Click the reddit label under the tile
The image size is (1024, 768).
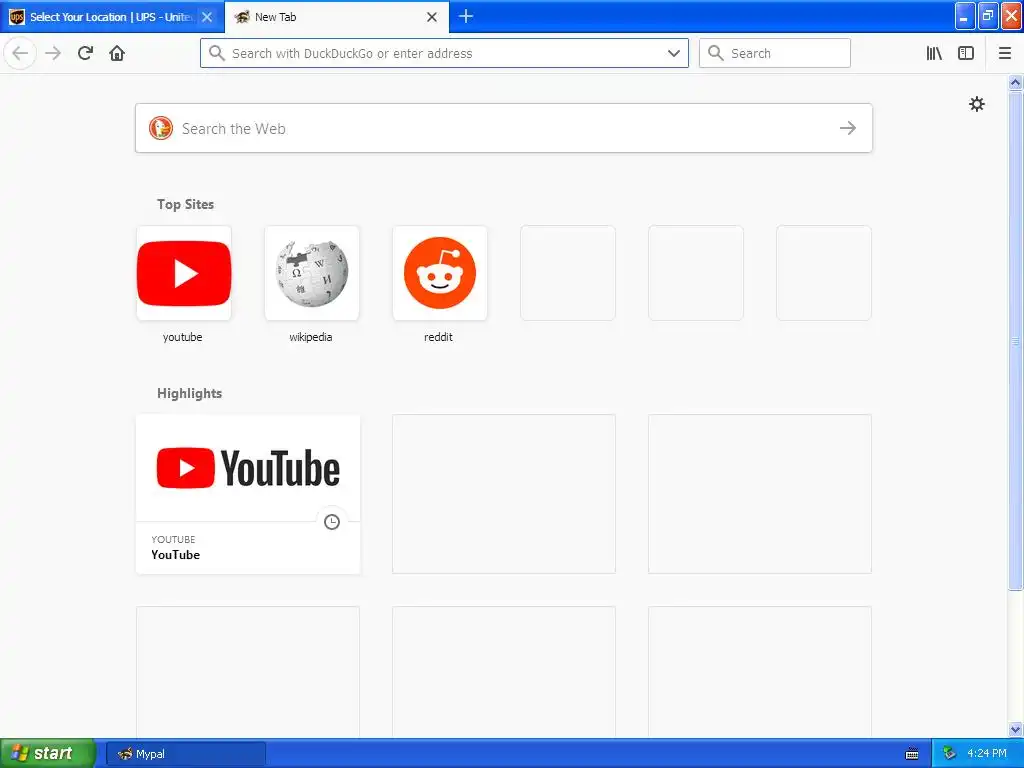point(438,337)
